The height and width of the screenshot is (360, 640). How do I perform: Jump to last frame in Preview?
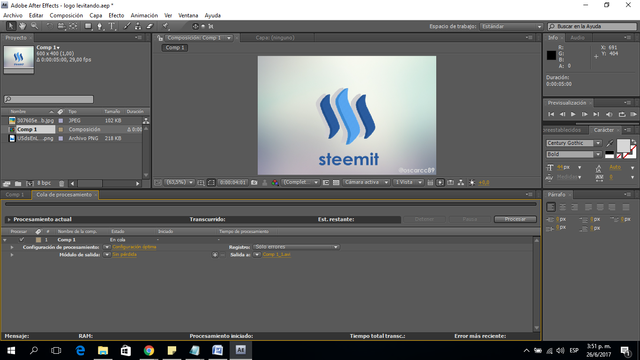tap(596, 114)
